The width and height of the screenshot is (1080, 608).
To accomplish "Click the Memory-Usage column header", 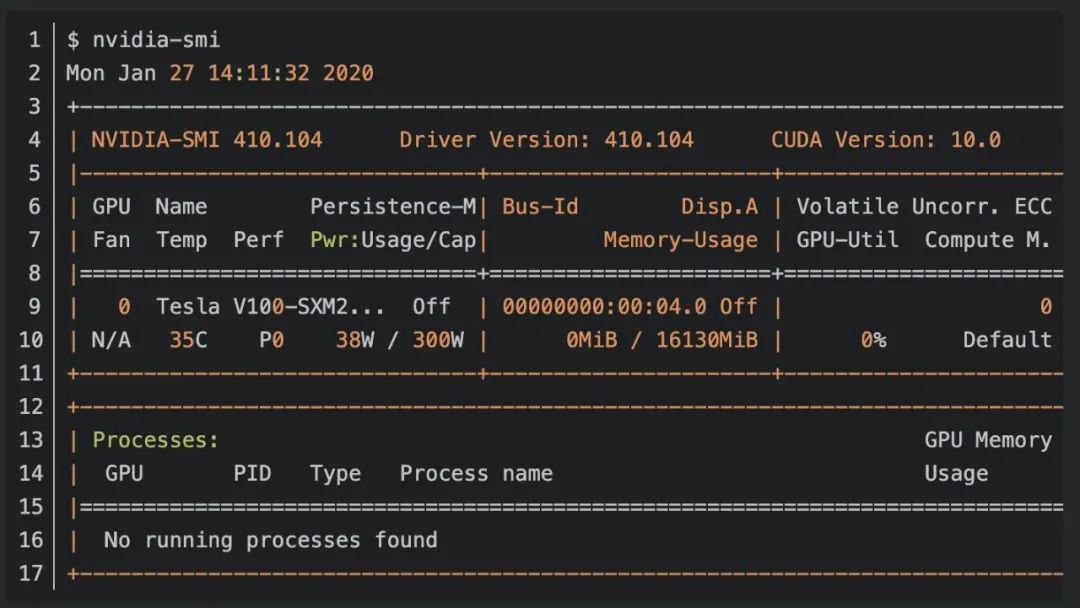I will [680, 240].
